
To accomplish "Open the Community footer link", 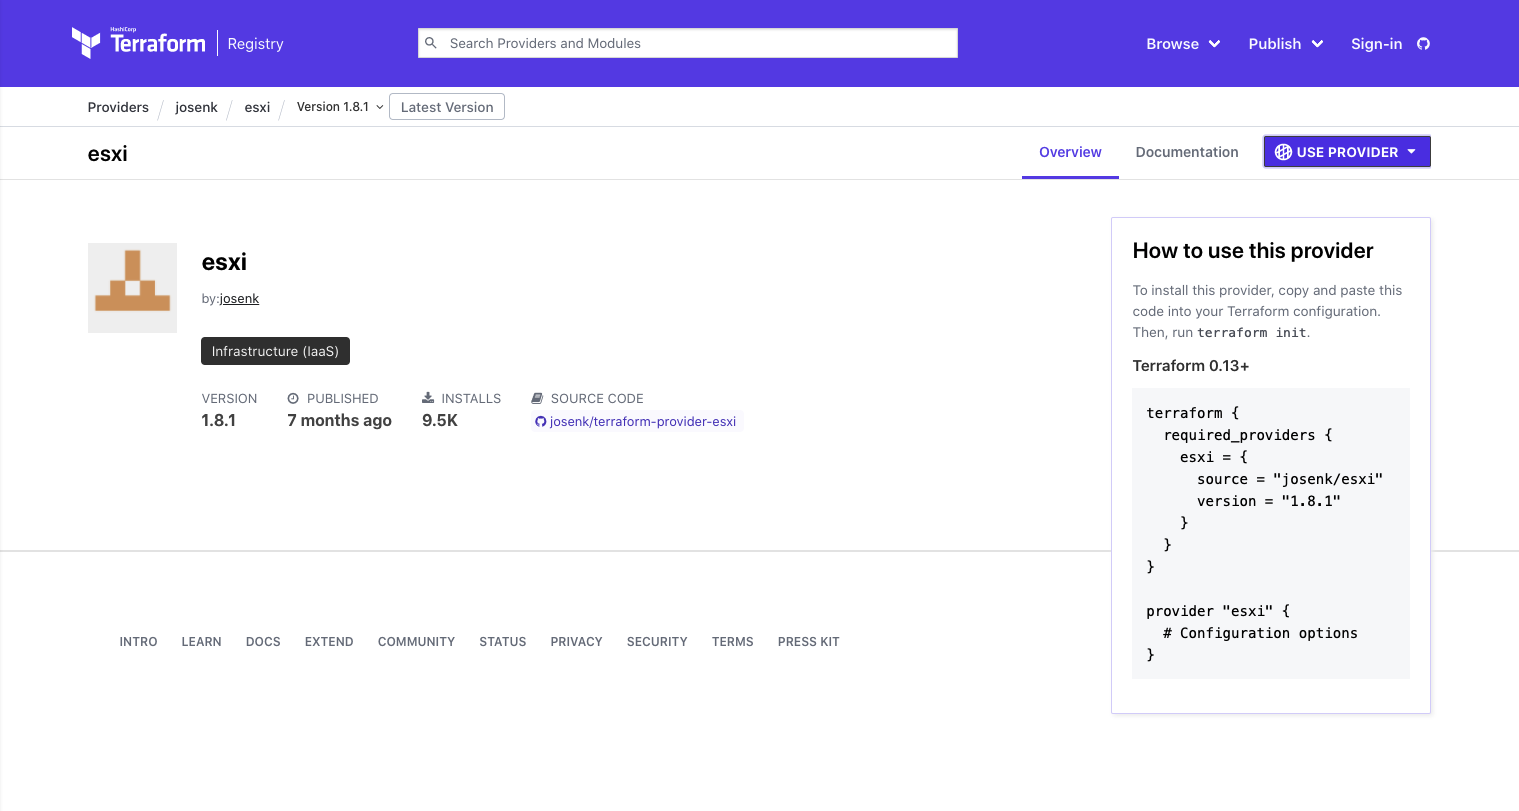I will [x=416, y=641].
